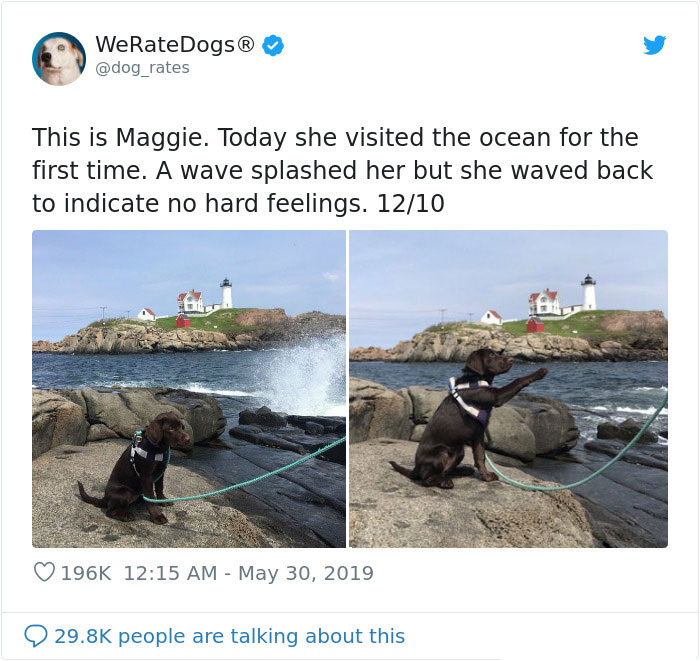
Task: Open 29.8K people are talking about this
Action: click(229, 636)
